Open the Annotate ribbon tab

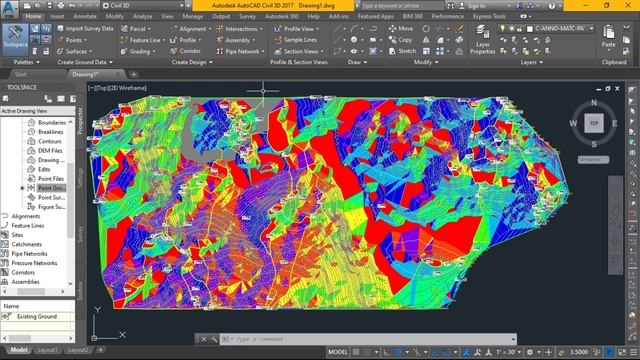[x=85, y=16]
